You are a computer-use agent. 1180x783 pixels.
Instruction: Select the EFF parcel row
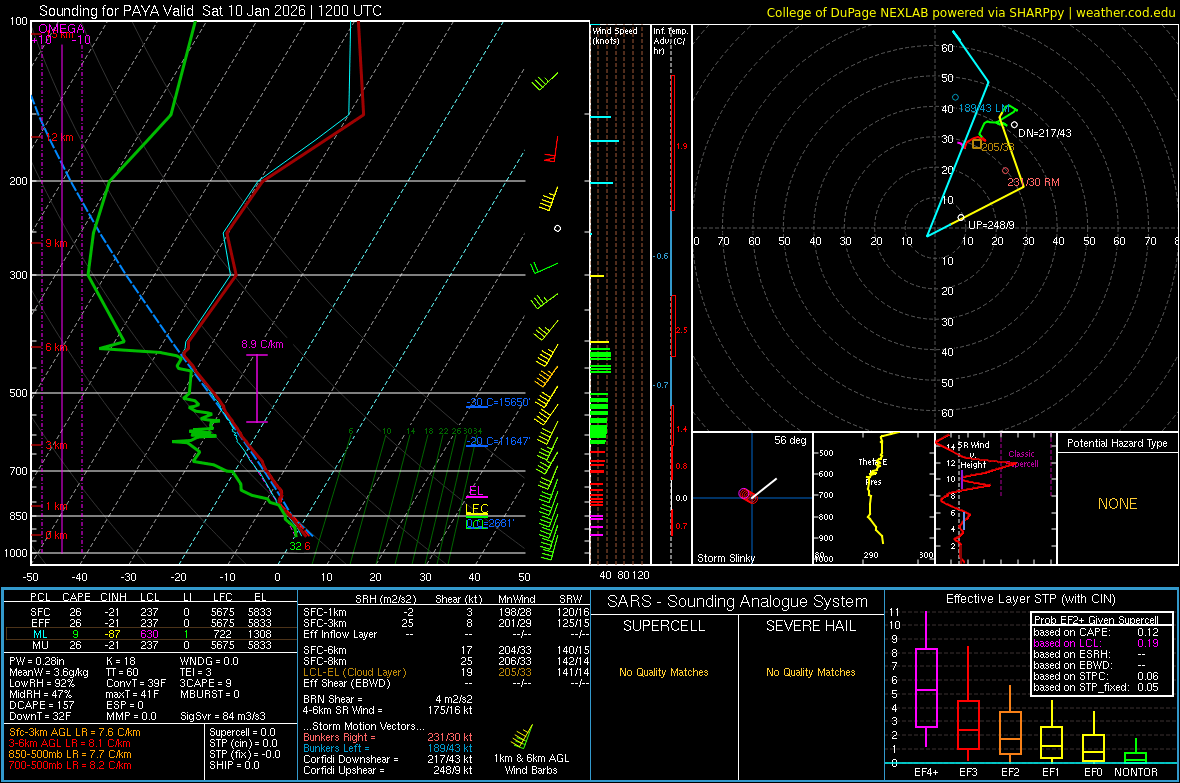click(x=151, y=623)
